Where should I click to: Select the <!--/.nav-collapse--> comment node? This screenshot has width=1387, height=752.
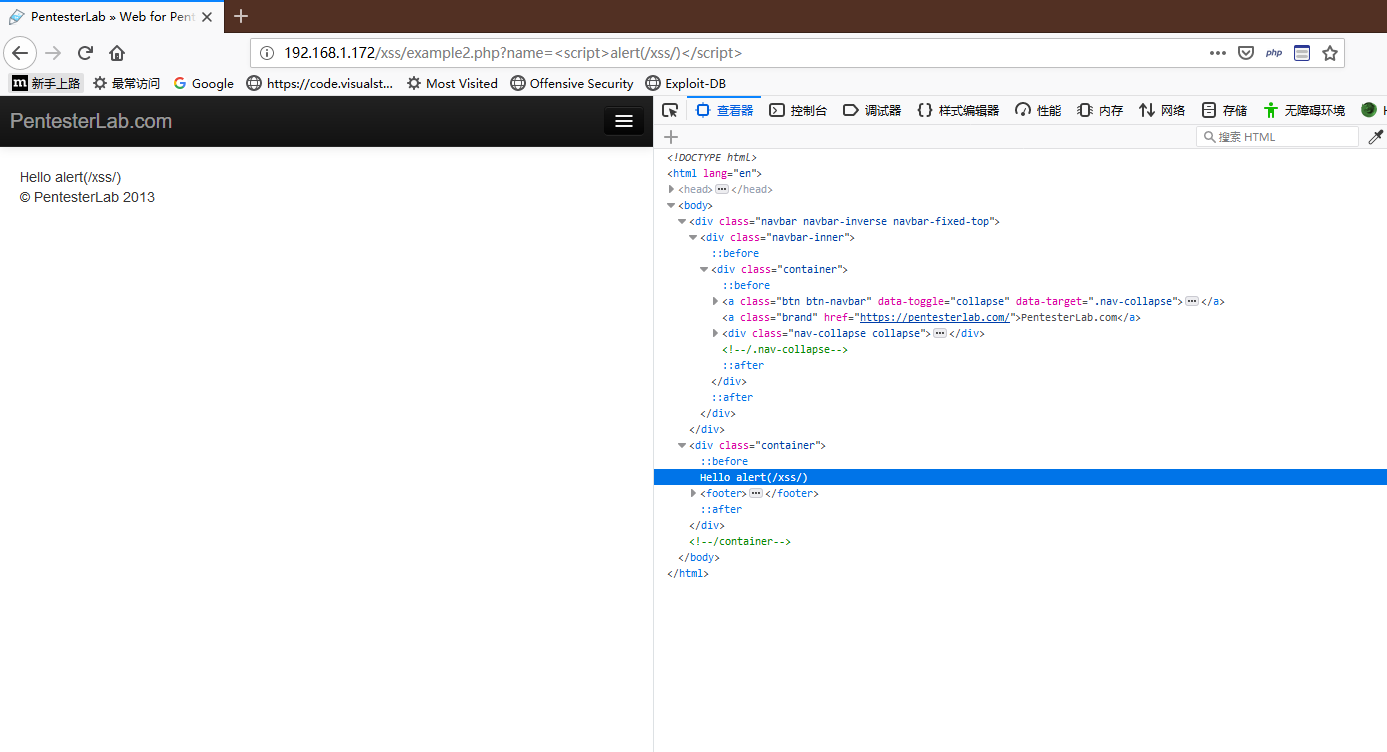pyautogui.click(x=785, y=349)
